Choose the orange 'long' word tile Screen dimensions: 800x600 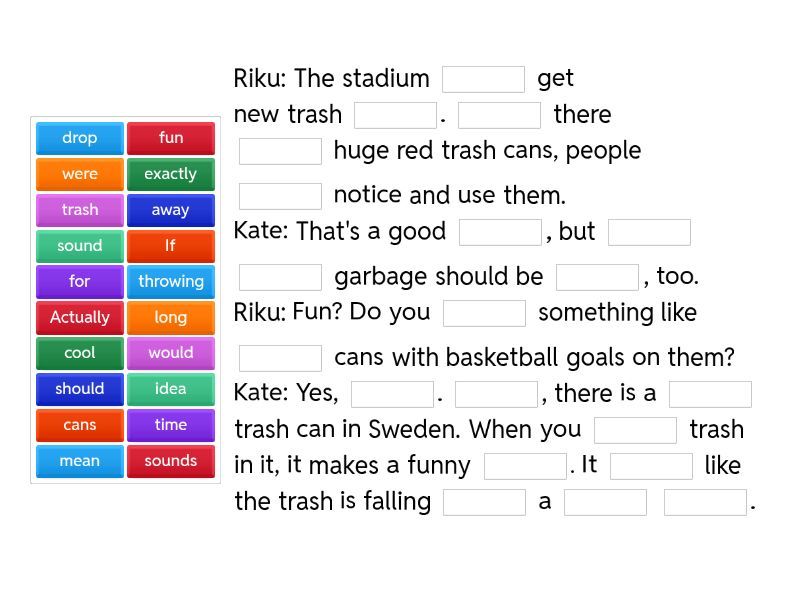coord(171,317)
